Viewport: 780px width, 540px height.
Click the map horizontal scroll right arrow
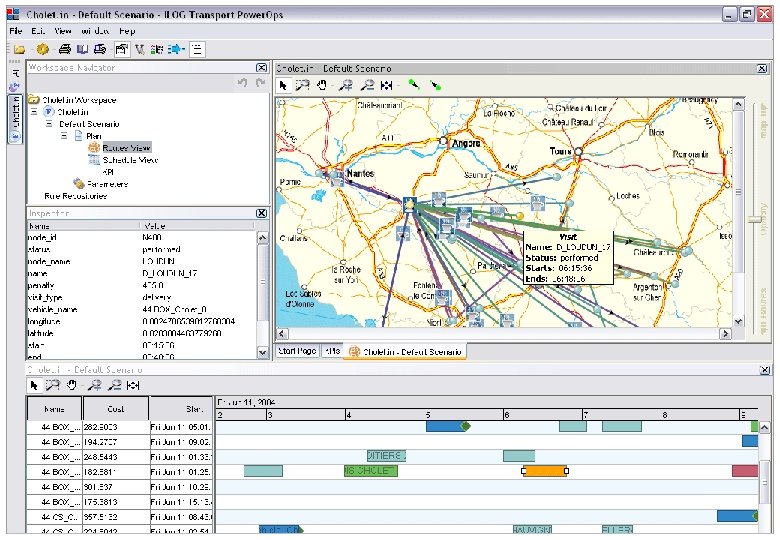726,334
